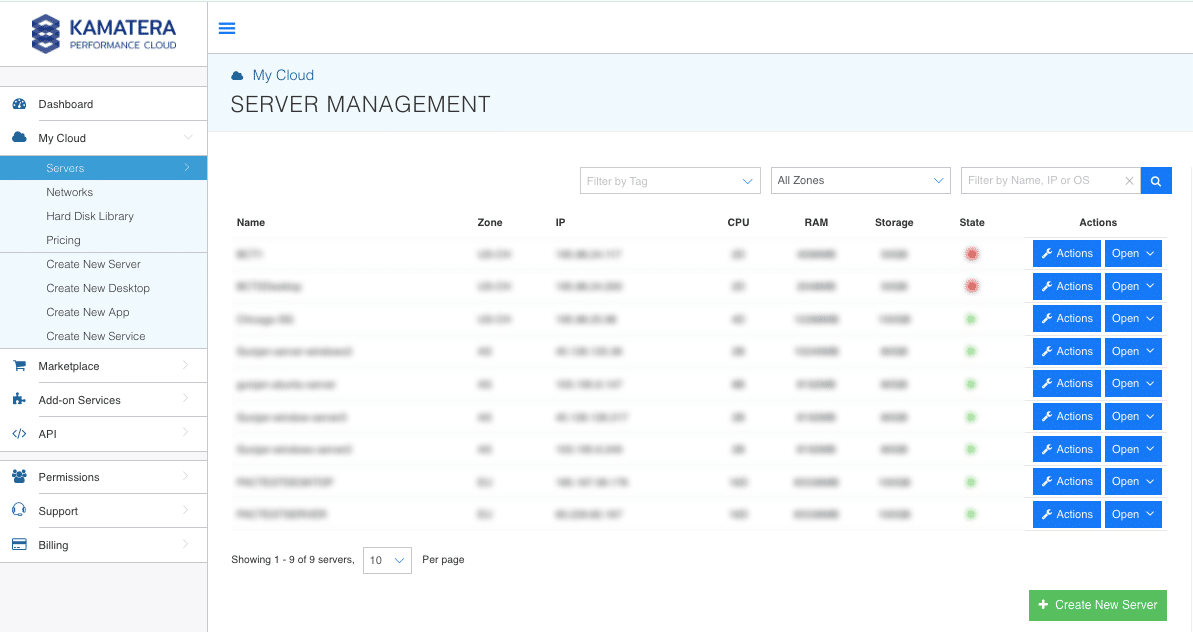This screenshot has width=1193, height=632.
Task: Clear the name filter with X icon
Action: click(1129, 181)
